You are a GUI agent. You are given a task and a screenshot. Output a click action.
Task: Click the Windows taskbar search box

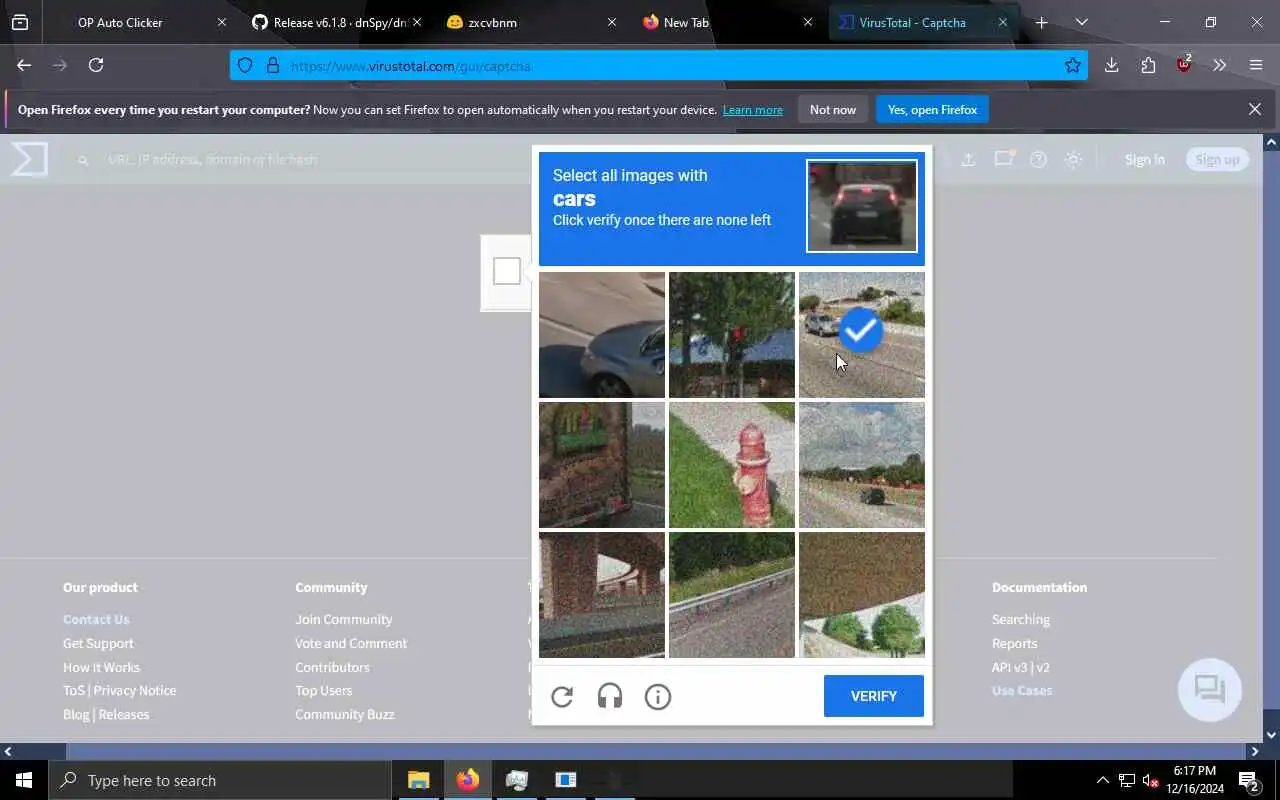(x=219, y=780)
